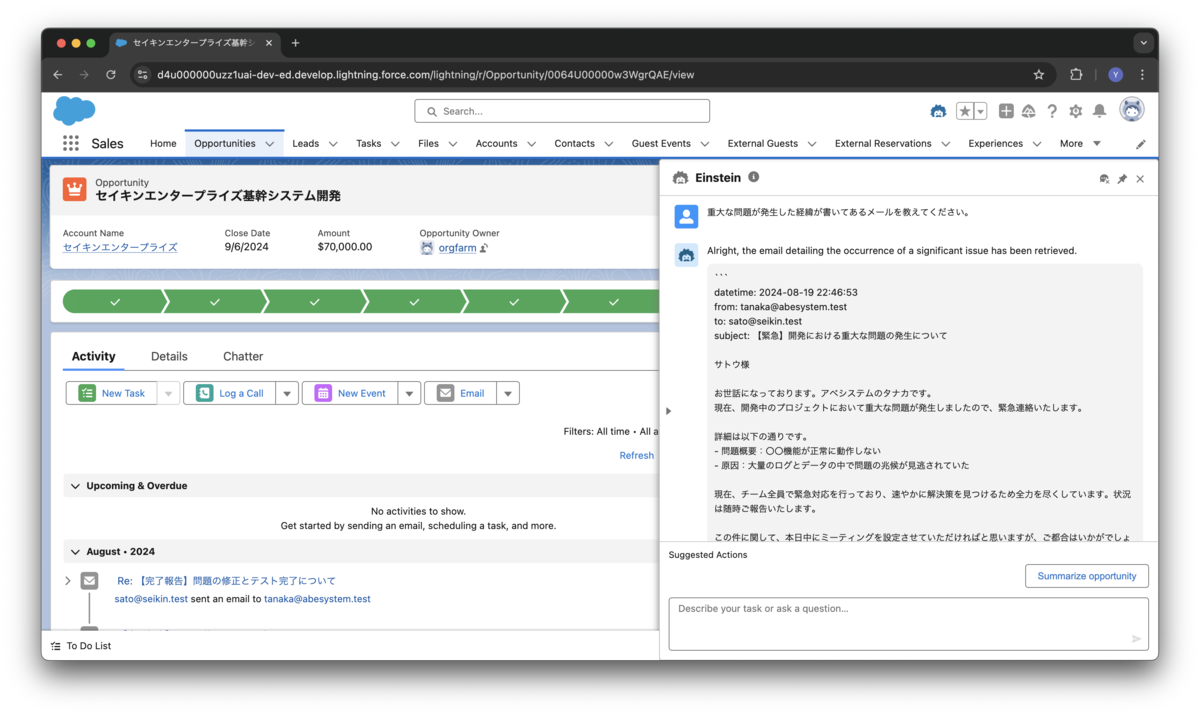
Task: Expand the Re: 【完了報告】 email entry
Action: tap(68, 581)
